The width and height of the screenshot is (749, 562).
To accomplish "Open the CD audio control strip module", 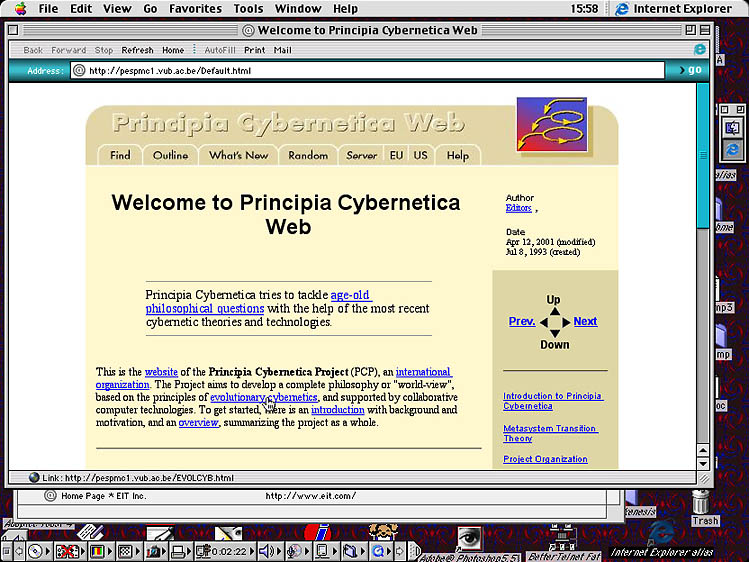I will [x=38, y=551].
